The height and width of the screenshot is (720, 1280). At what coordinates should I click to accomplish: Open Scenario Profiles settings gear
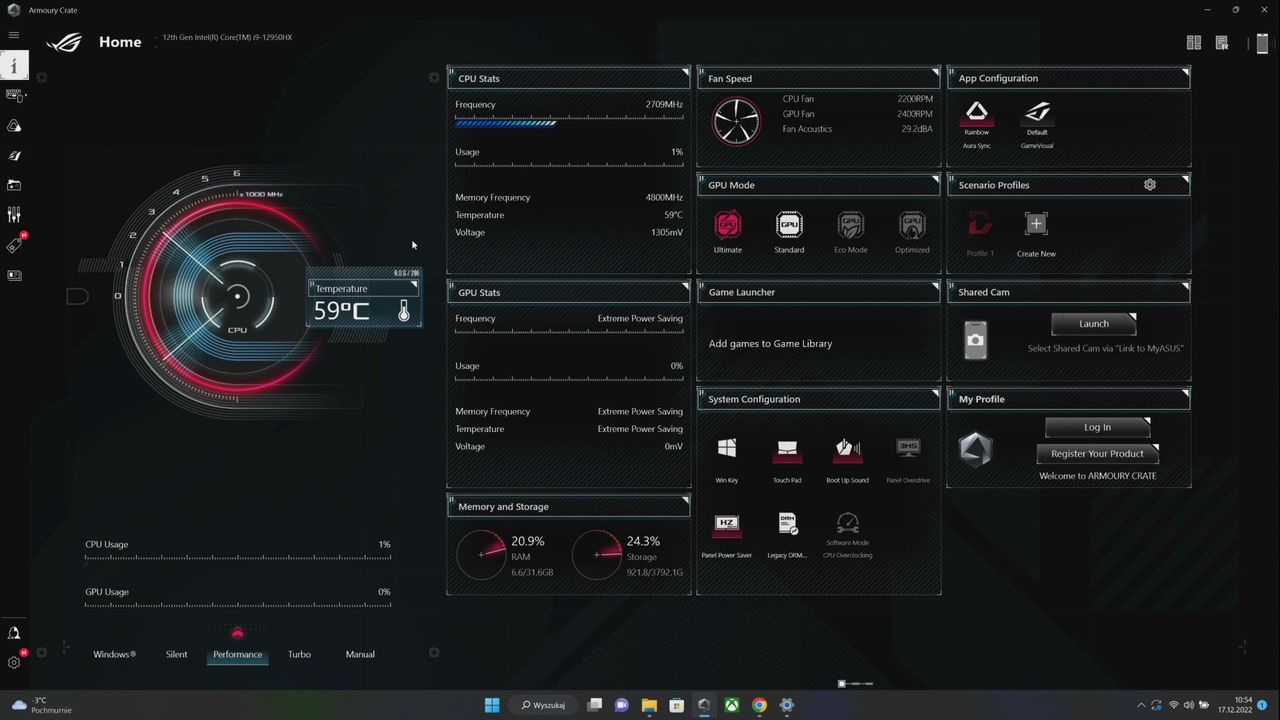[x=1150, y=185]
